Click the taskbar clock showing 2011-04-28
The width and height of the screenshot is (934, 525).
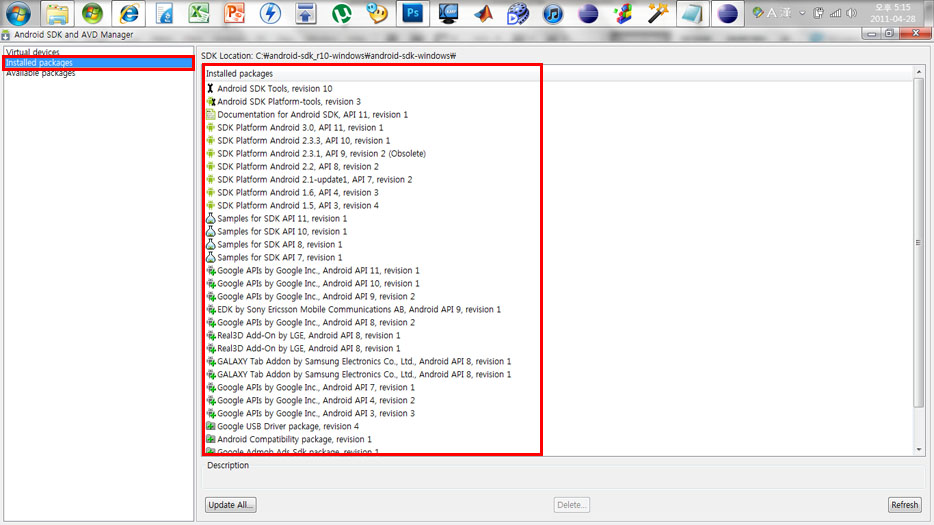[x=892, y=13]
